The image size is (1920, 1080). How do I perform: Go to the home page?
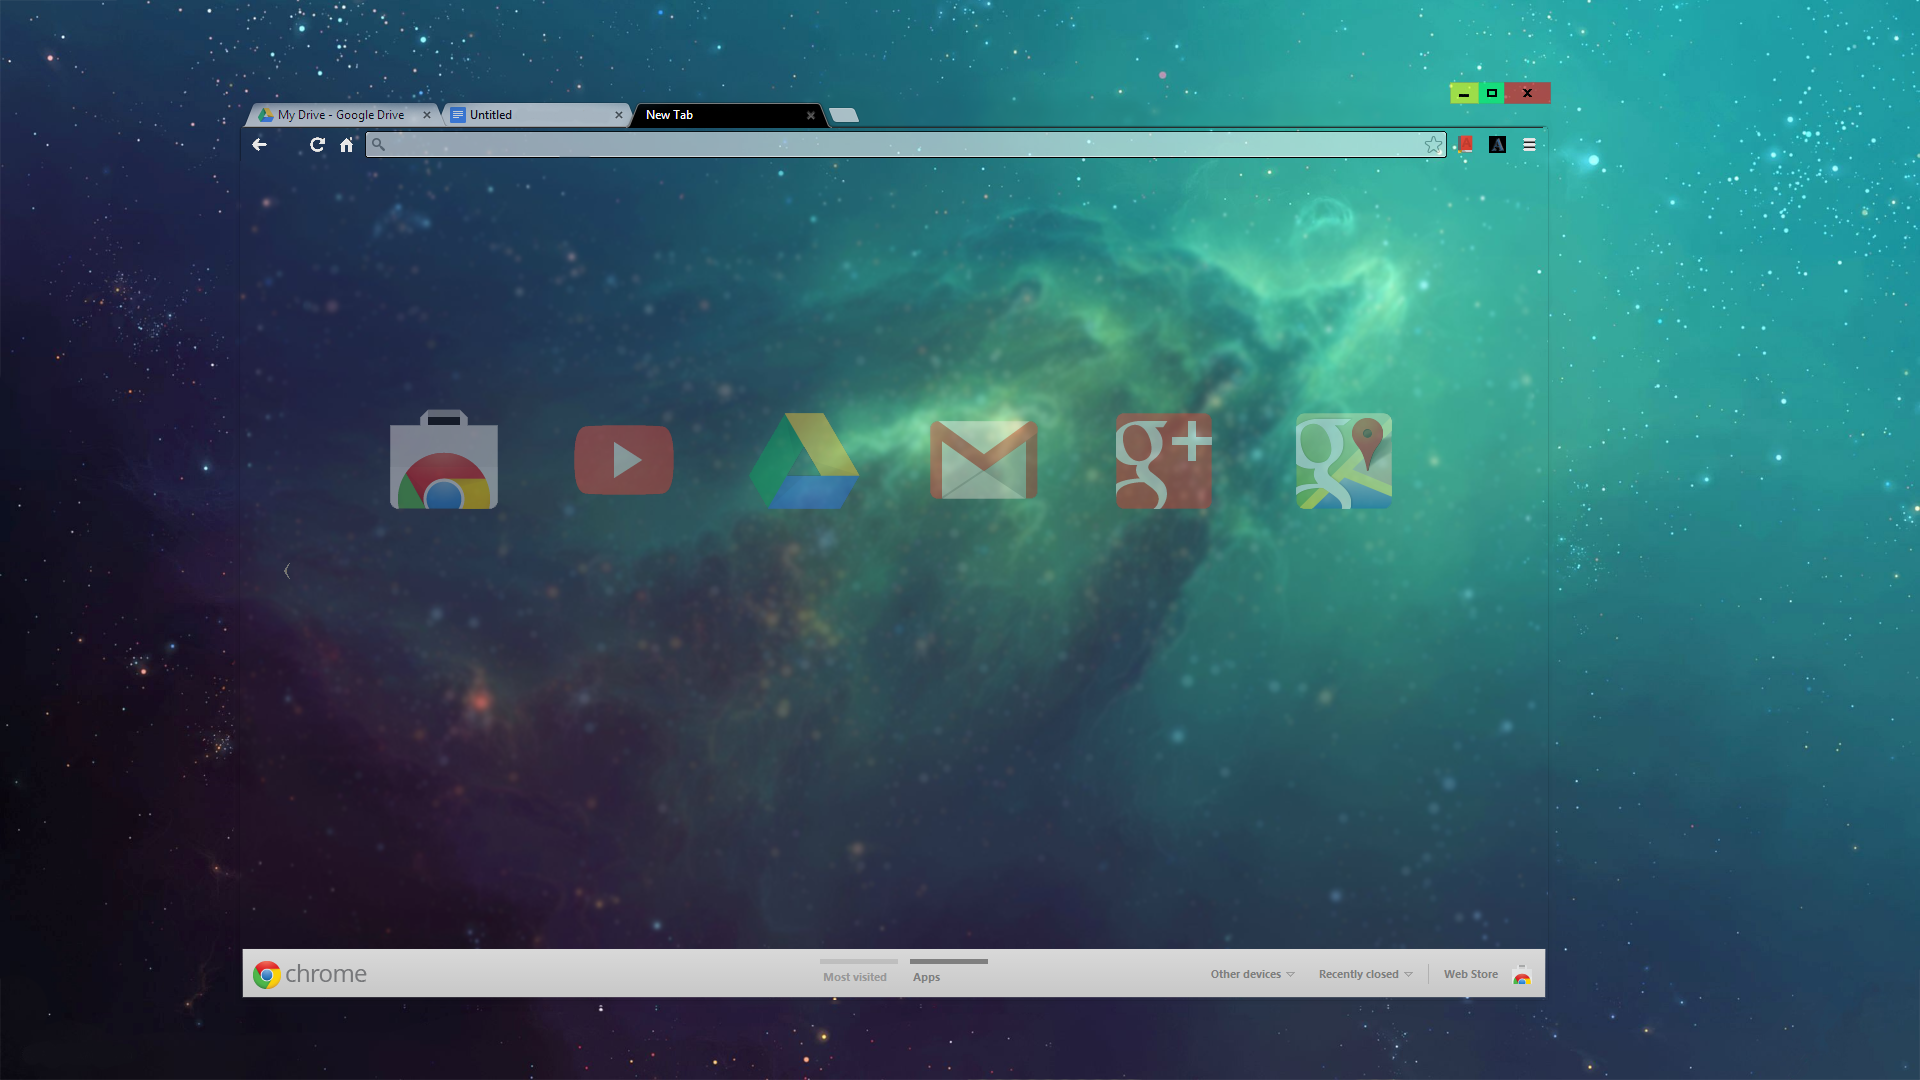[x=346, y=145]
